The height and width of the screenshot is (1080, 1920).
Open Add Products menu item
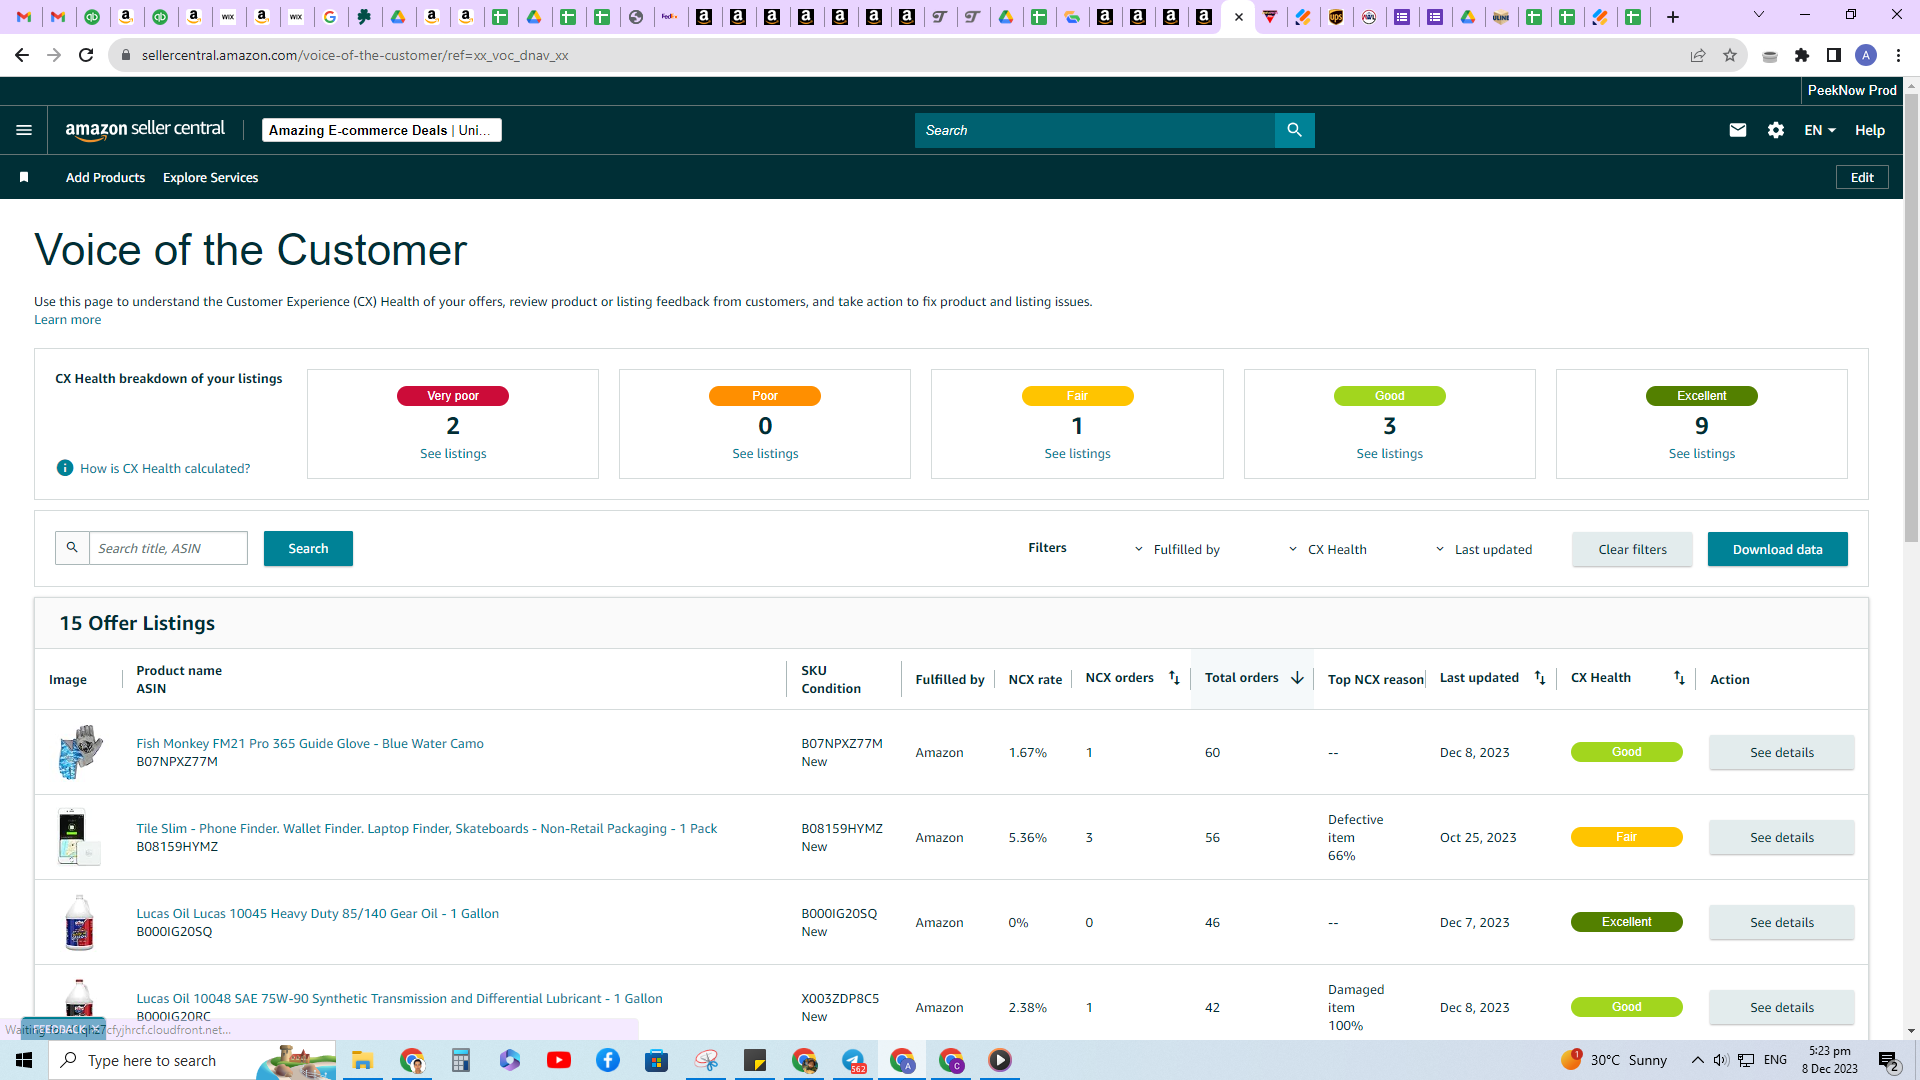pos(105,177)
